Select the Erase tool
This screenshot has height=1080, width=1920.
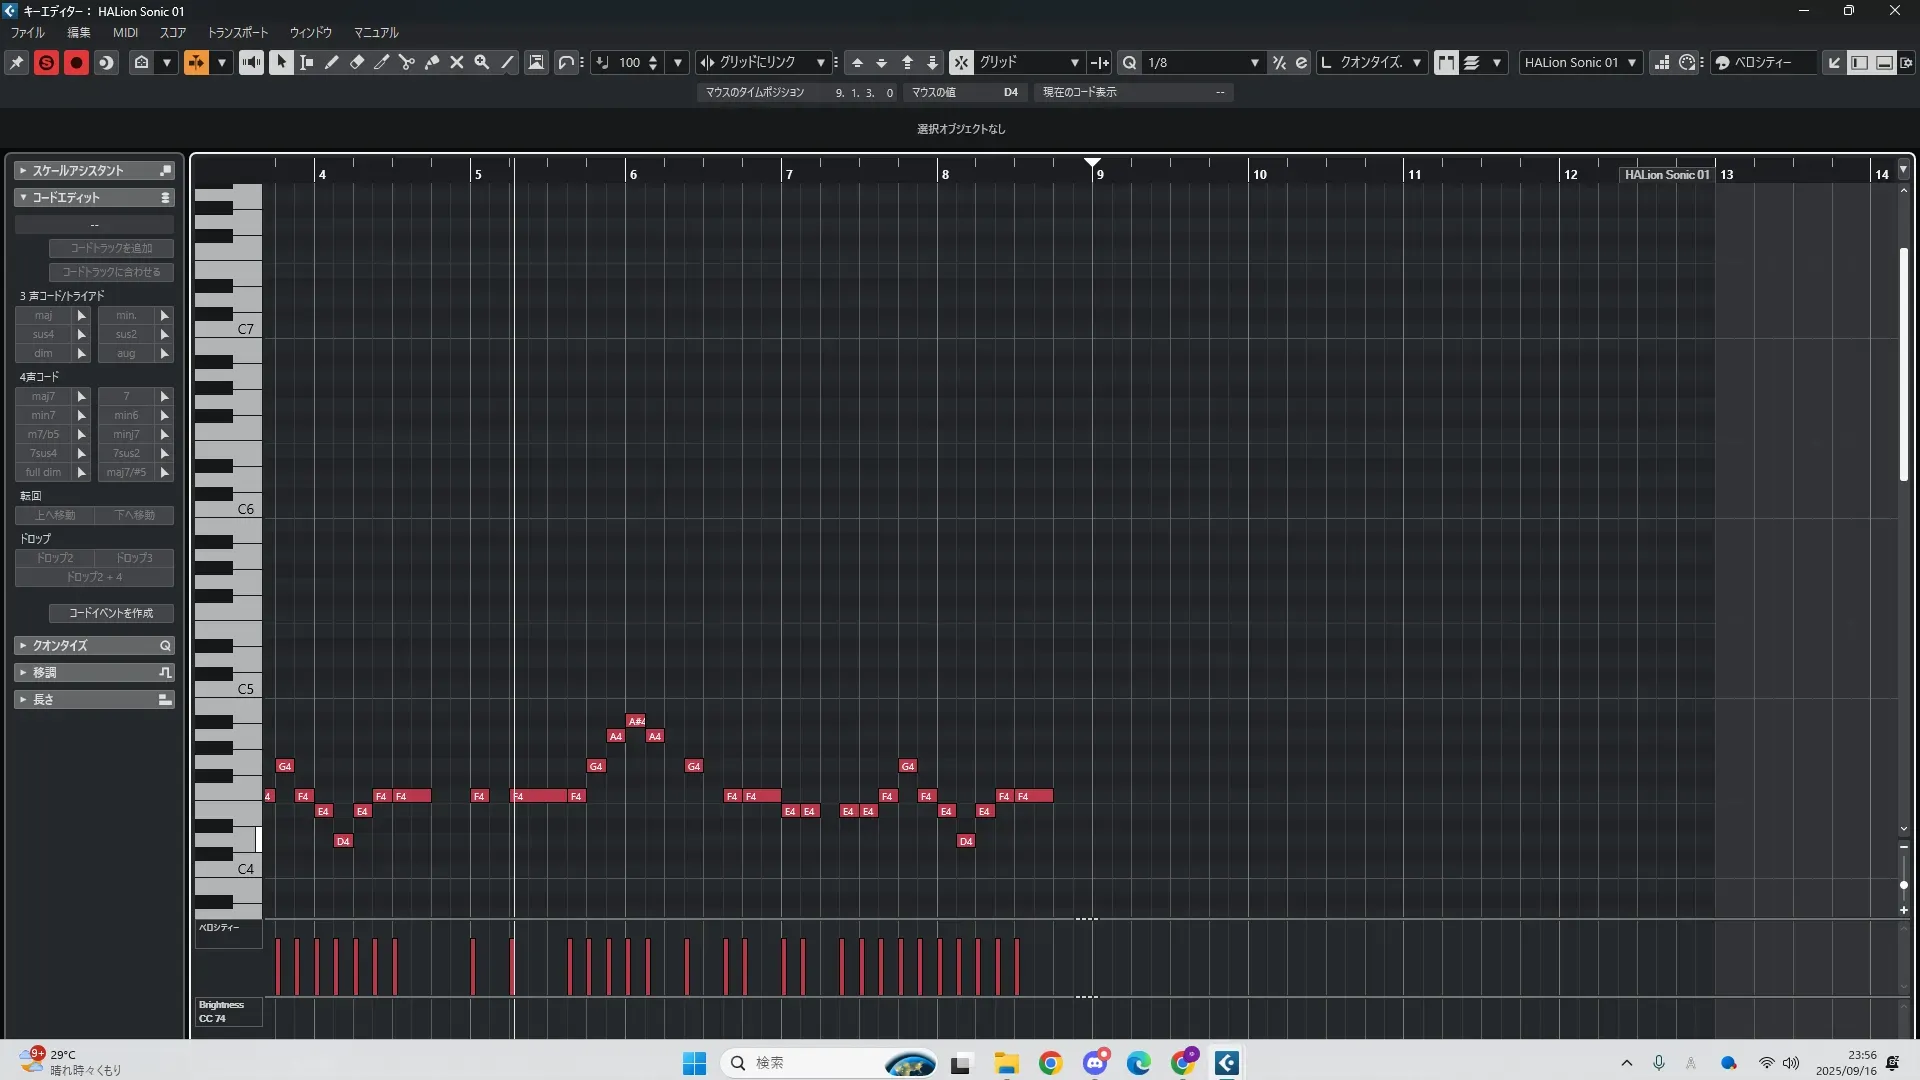coord(357,62)
